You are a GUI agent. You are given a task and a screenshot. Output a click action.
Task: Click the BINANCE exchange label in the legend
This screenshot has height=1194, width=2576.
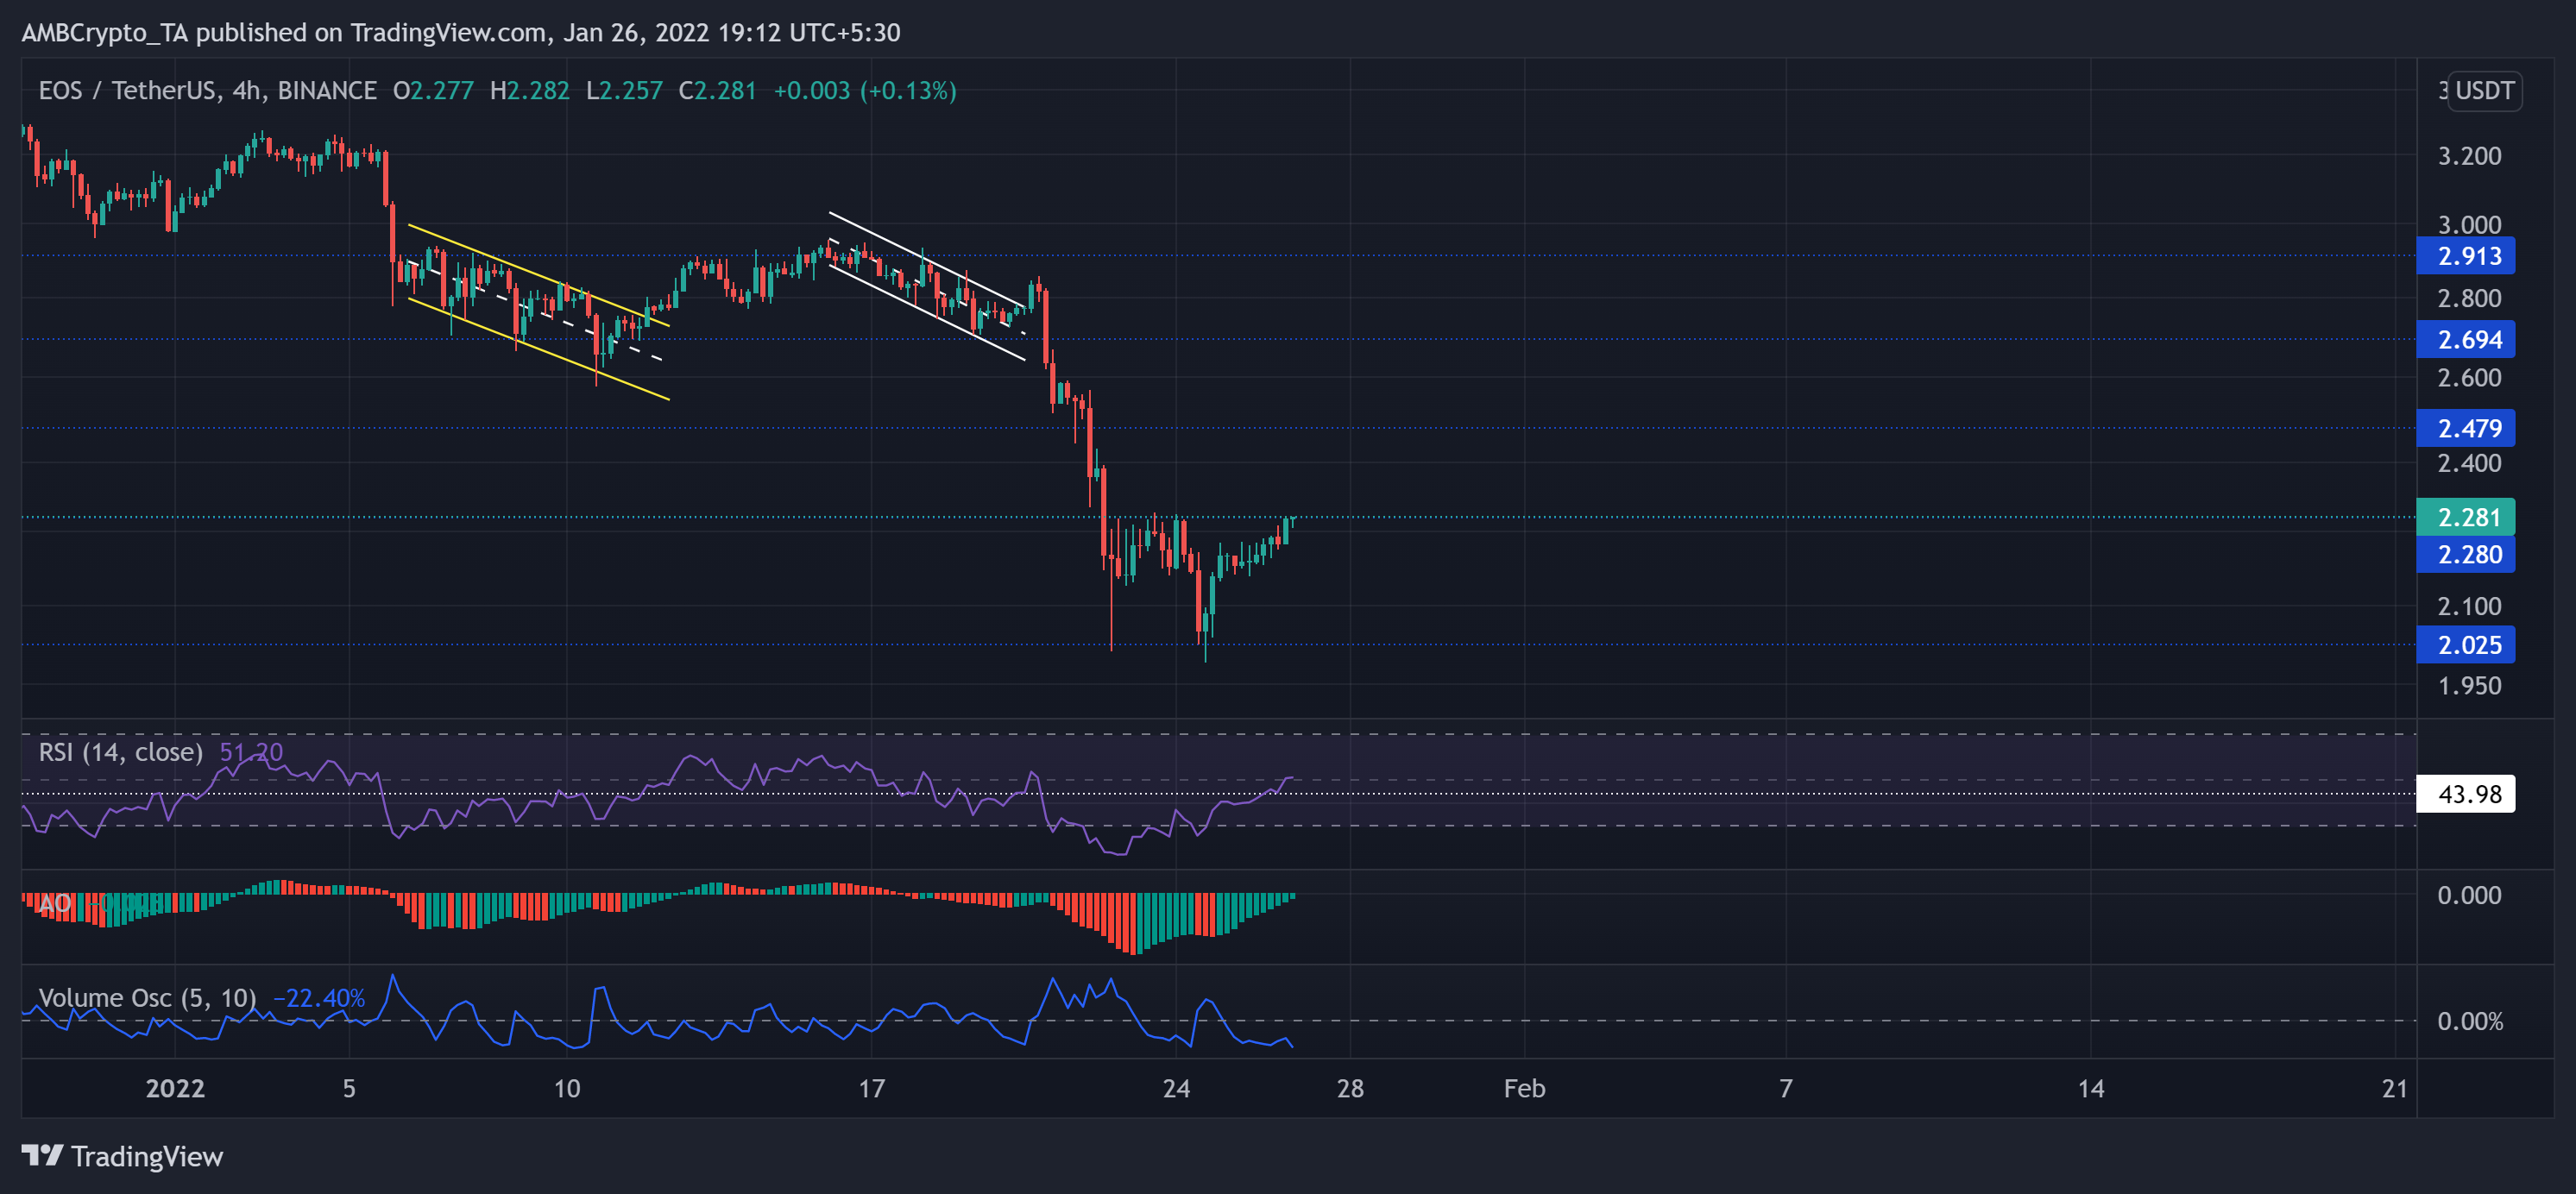tap(323, 90)
